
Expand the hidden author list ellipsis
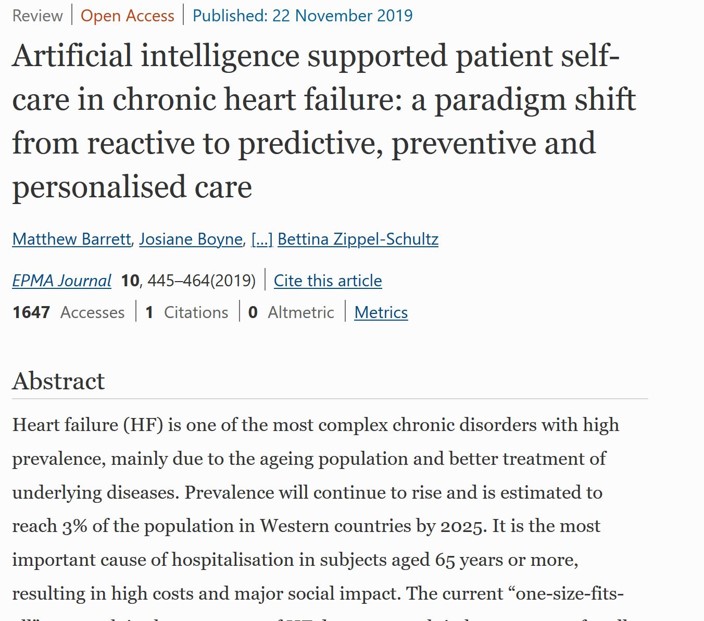pyautogui.click(x=261, y=239)
